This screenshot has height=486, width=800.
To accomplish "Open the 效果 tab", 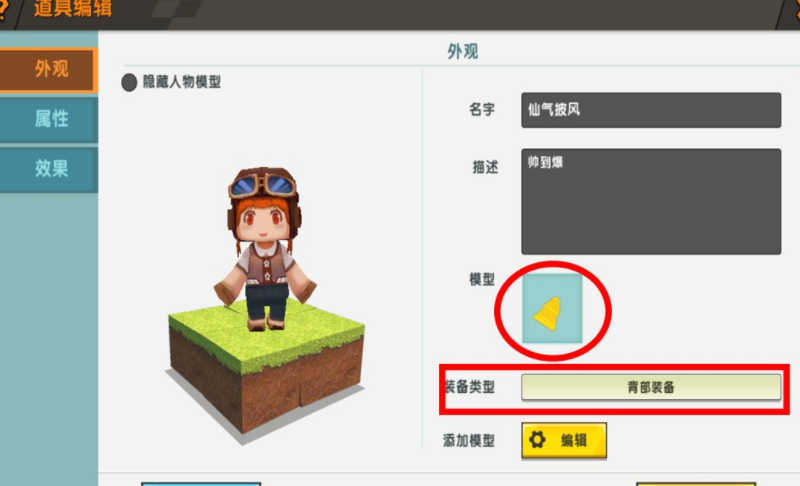I will click(48, 168).
